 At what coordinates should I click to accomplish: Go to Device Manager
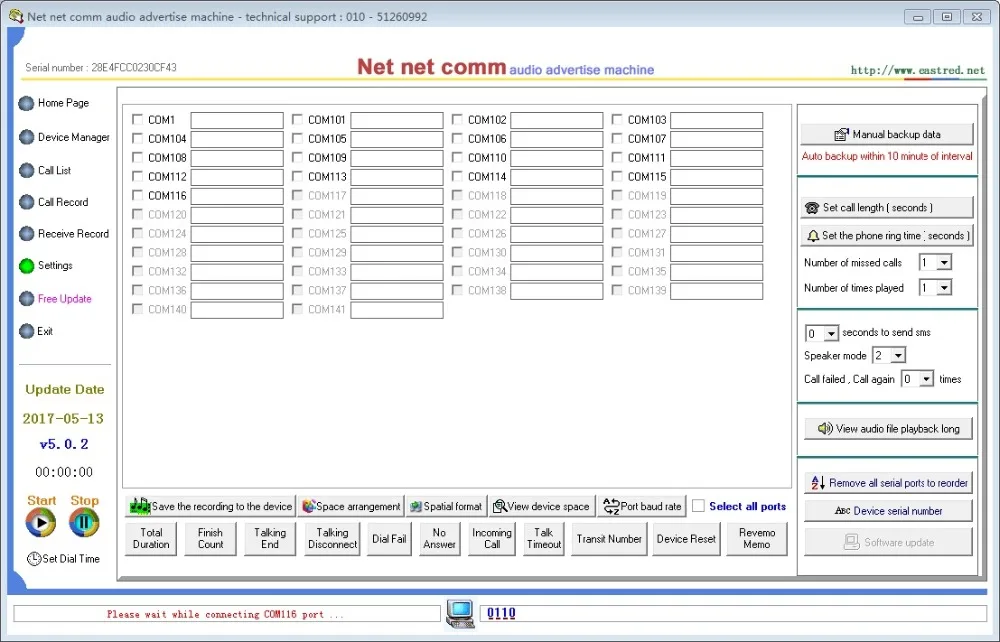pyautogui.click(x=73, y=137)
